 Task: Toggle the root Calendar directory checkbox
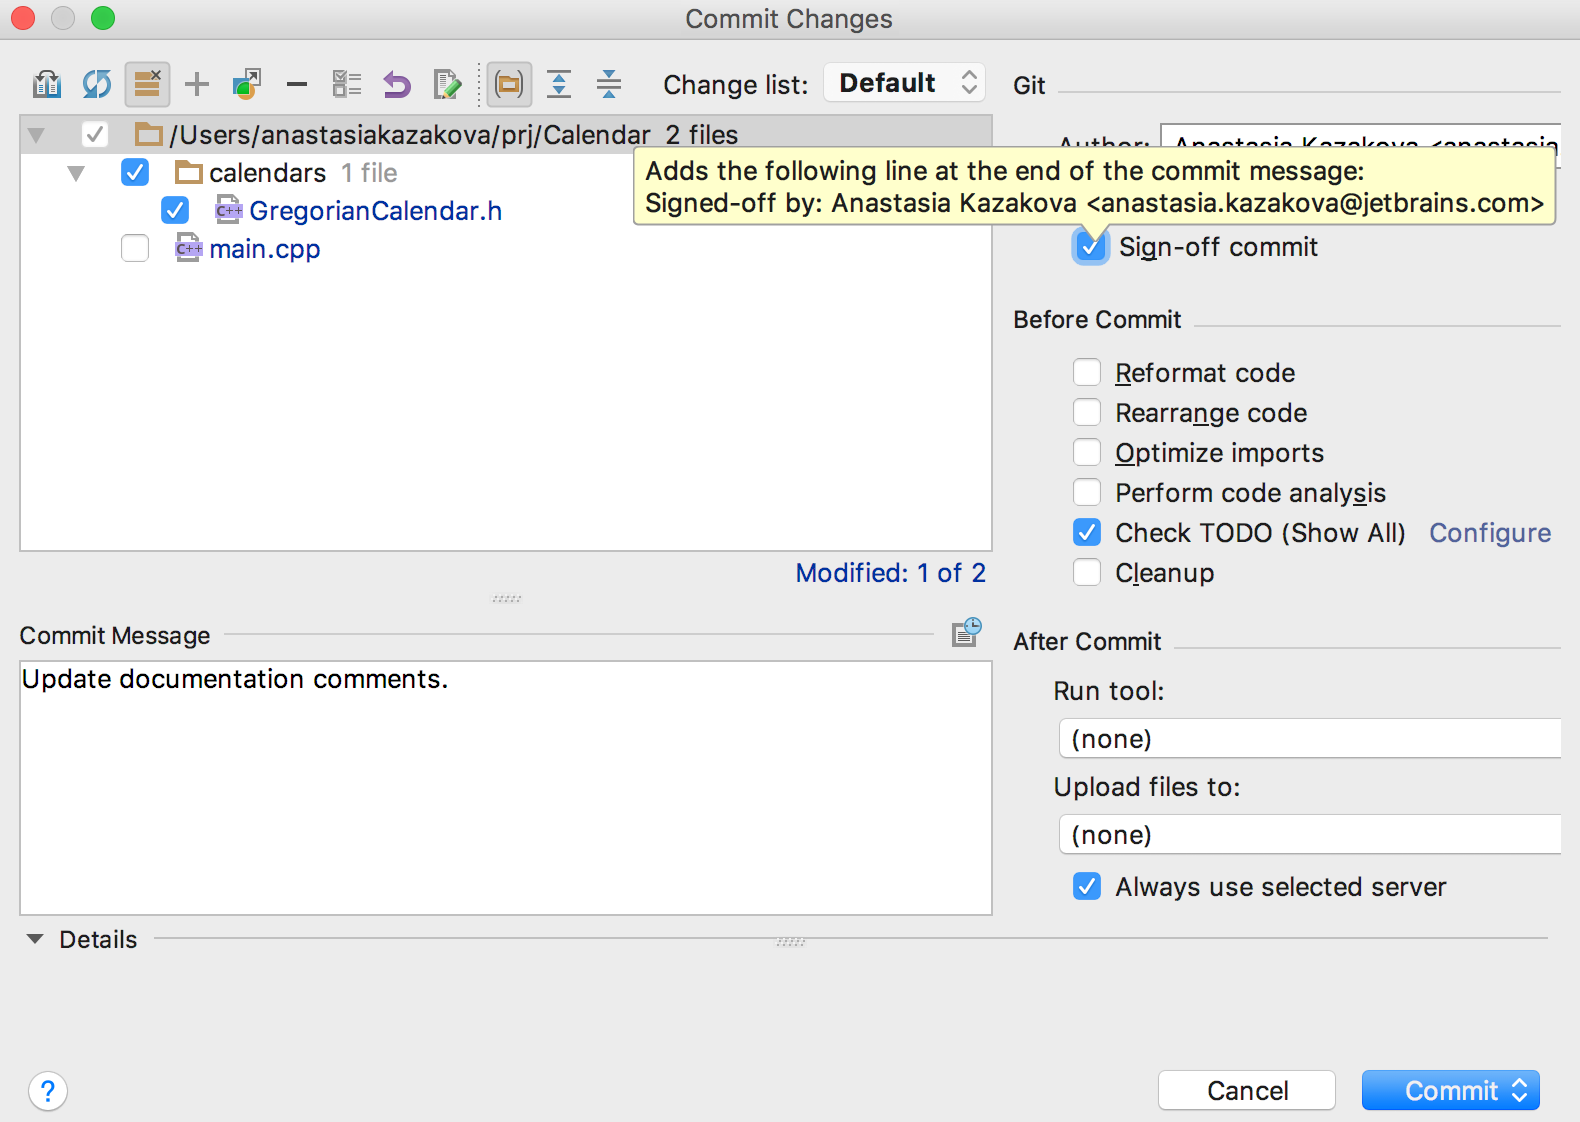point(95,134)
